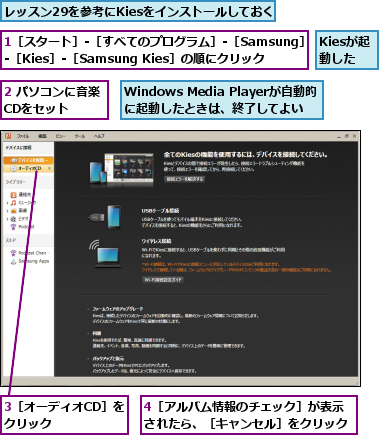Expand the music library tree arrow
The height and width of the screenshot is (435, 379).
point(7,203)
